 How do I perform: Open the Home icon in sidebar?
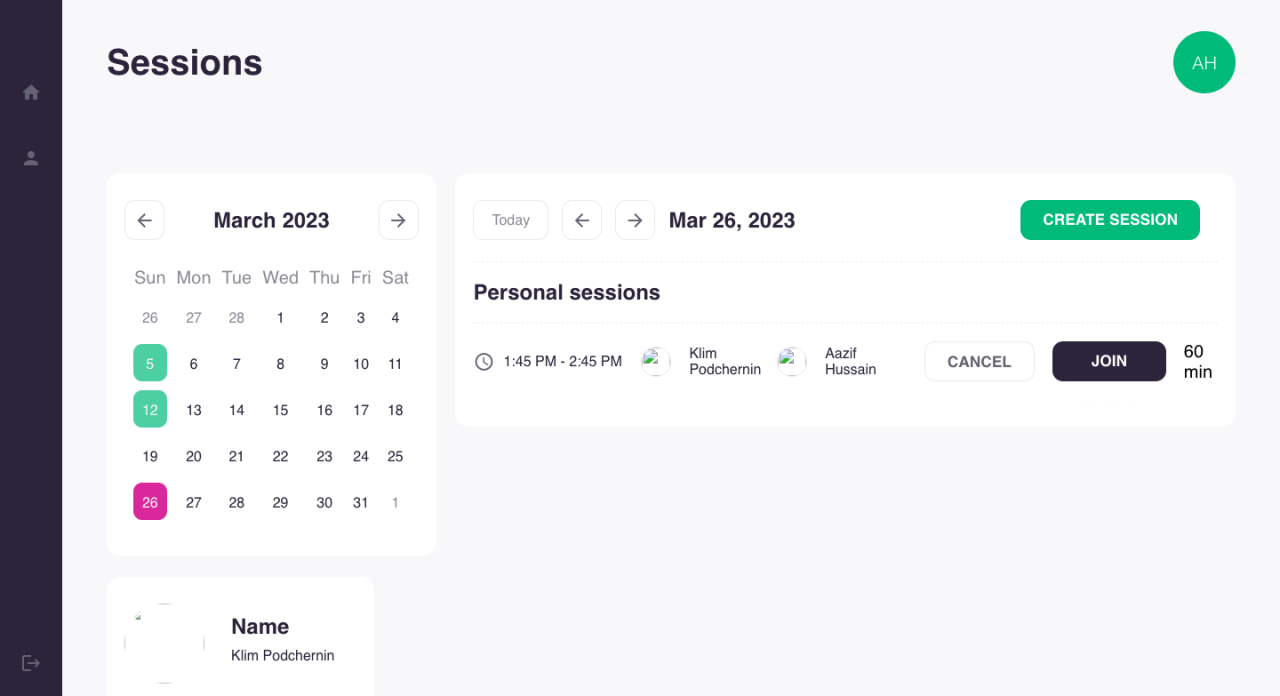31,92
